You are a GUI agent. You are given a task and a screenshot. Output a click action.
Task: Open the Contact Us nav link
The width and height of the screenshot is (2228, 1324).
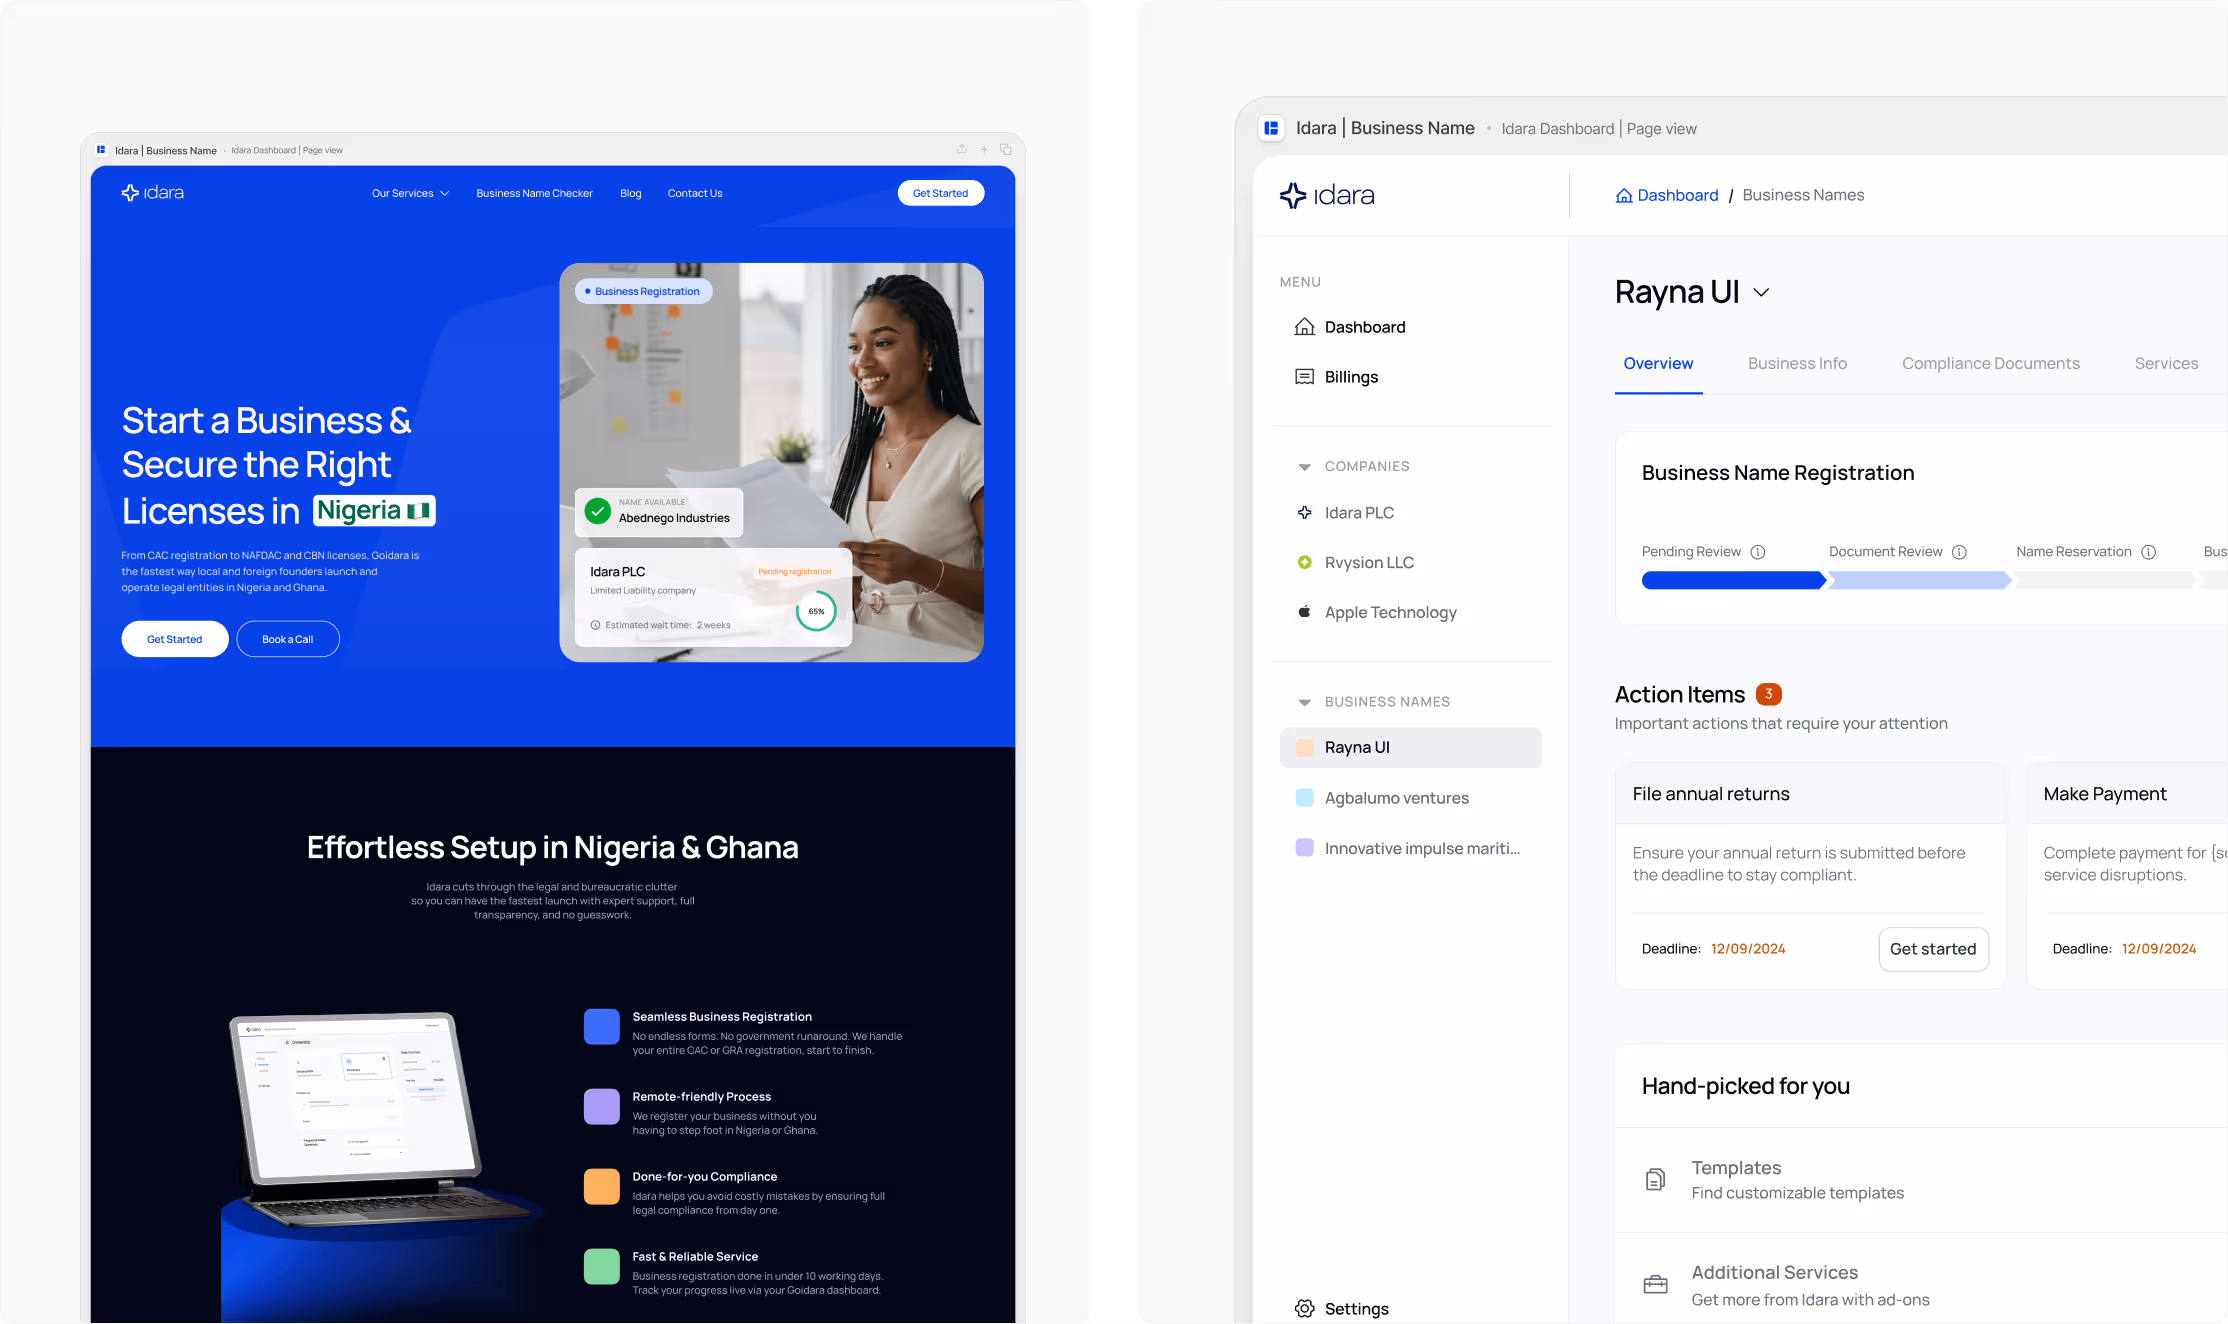pos(695,193)
